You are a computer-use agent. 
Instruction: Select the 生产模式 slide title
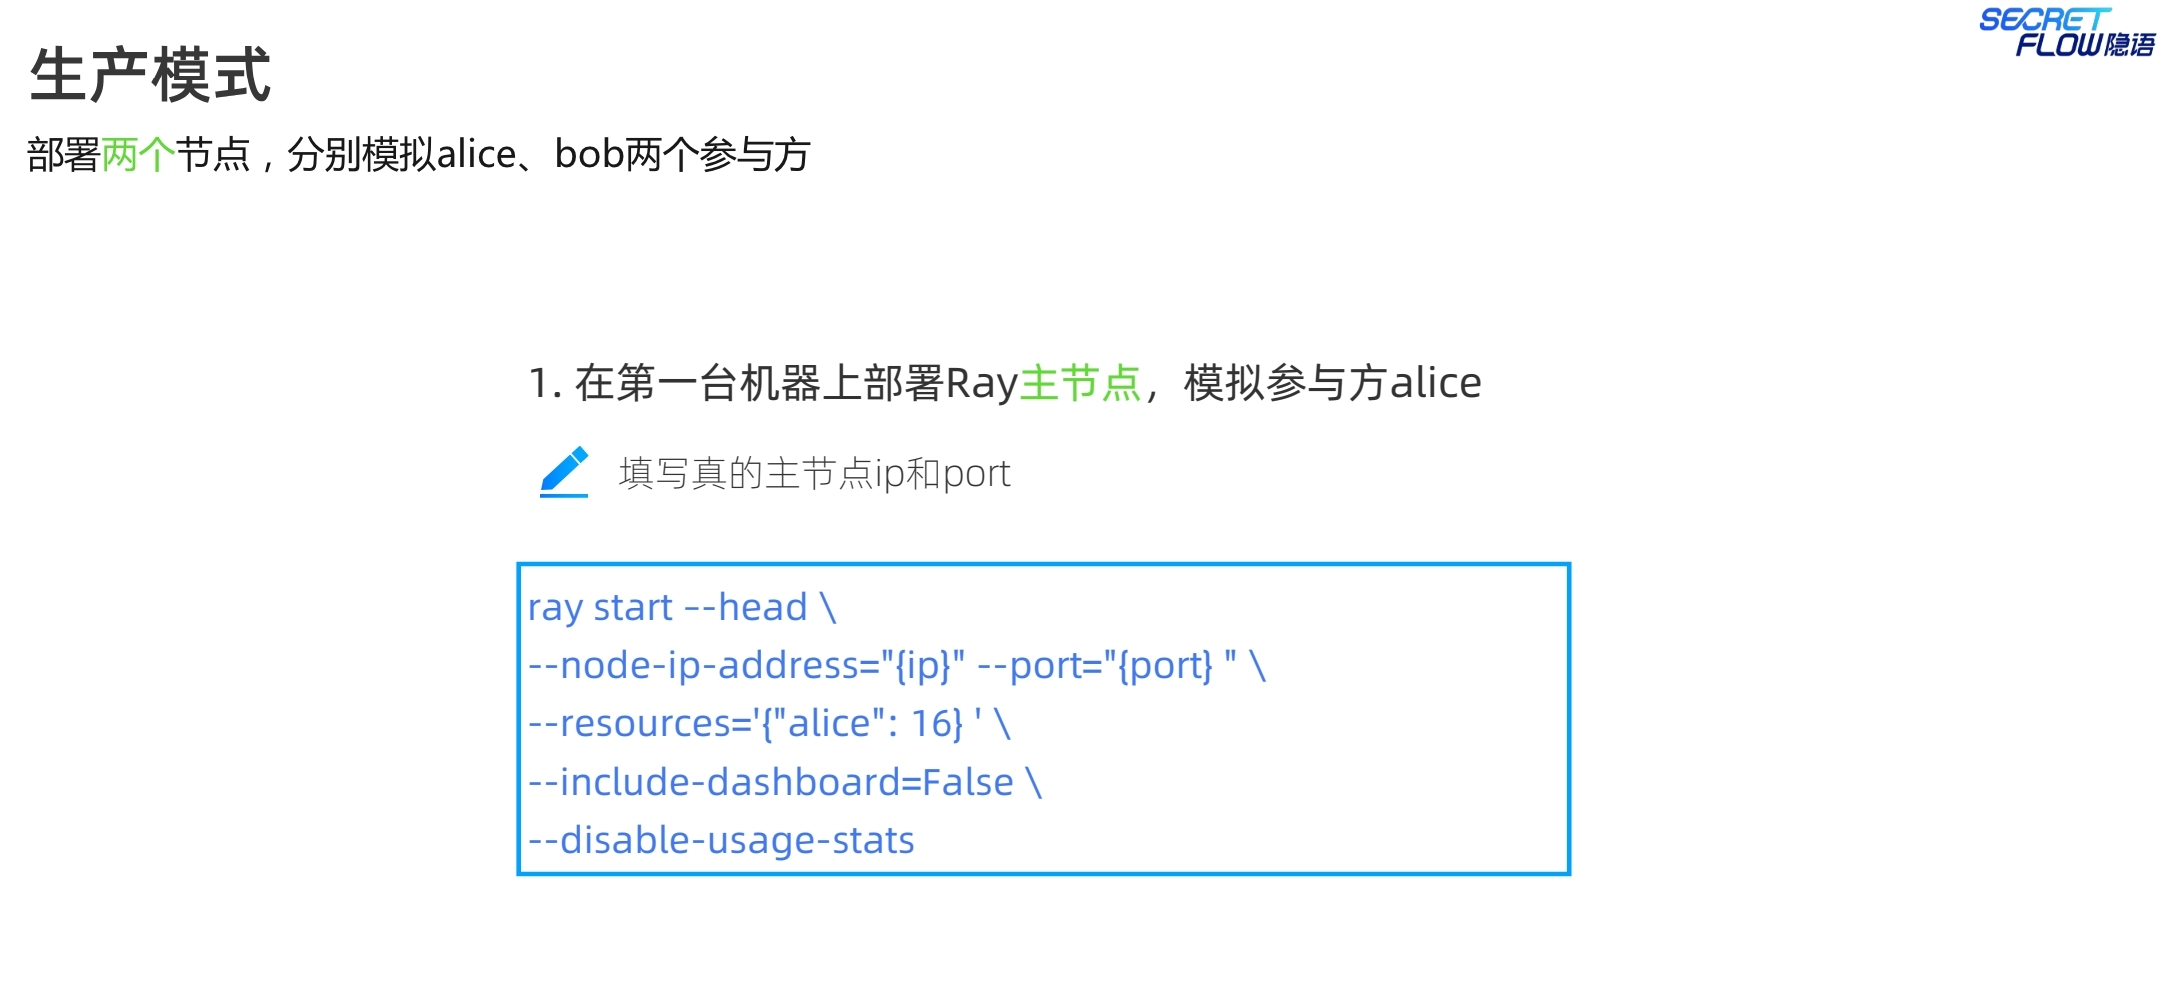coord(150,75)
